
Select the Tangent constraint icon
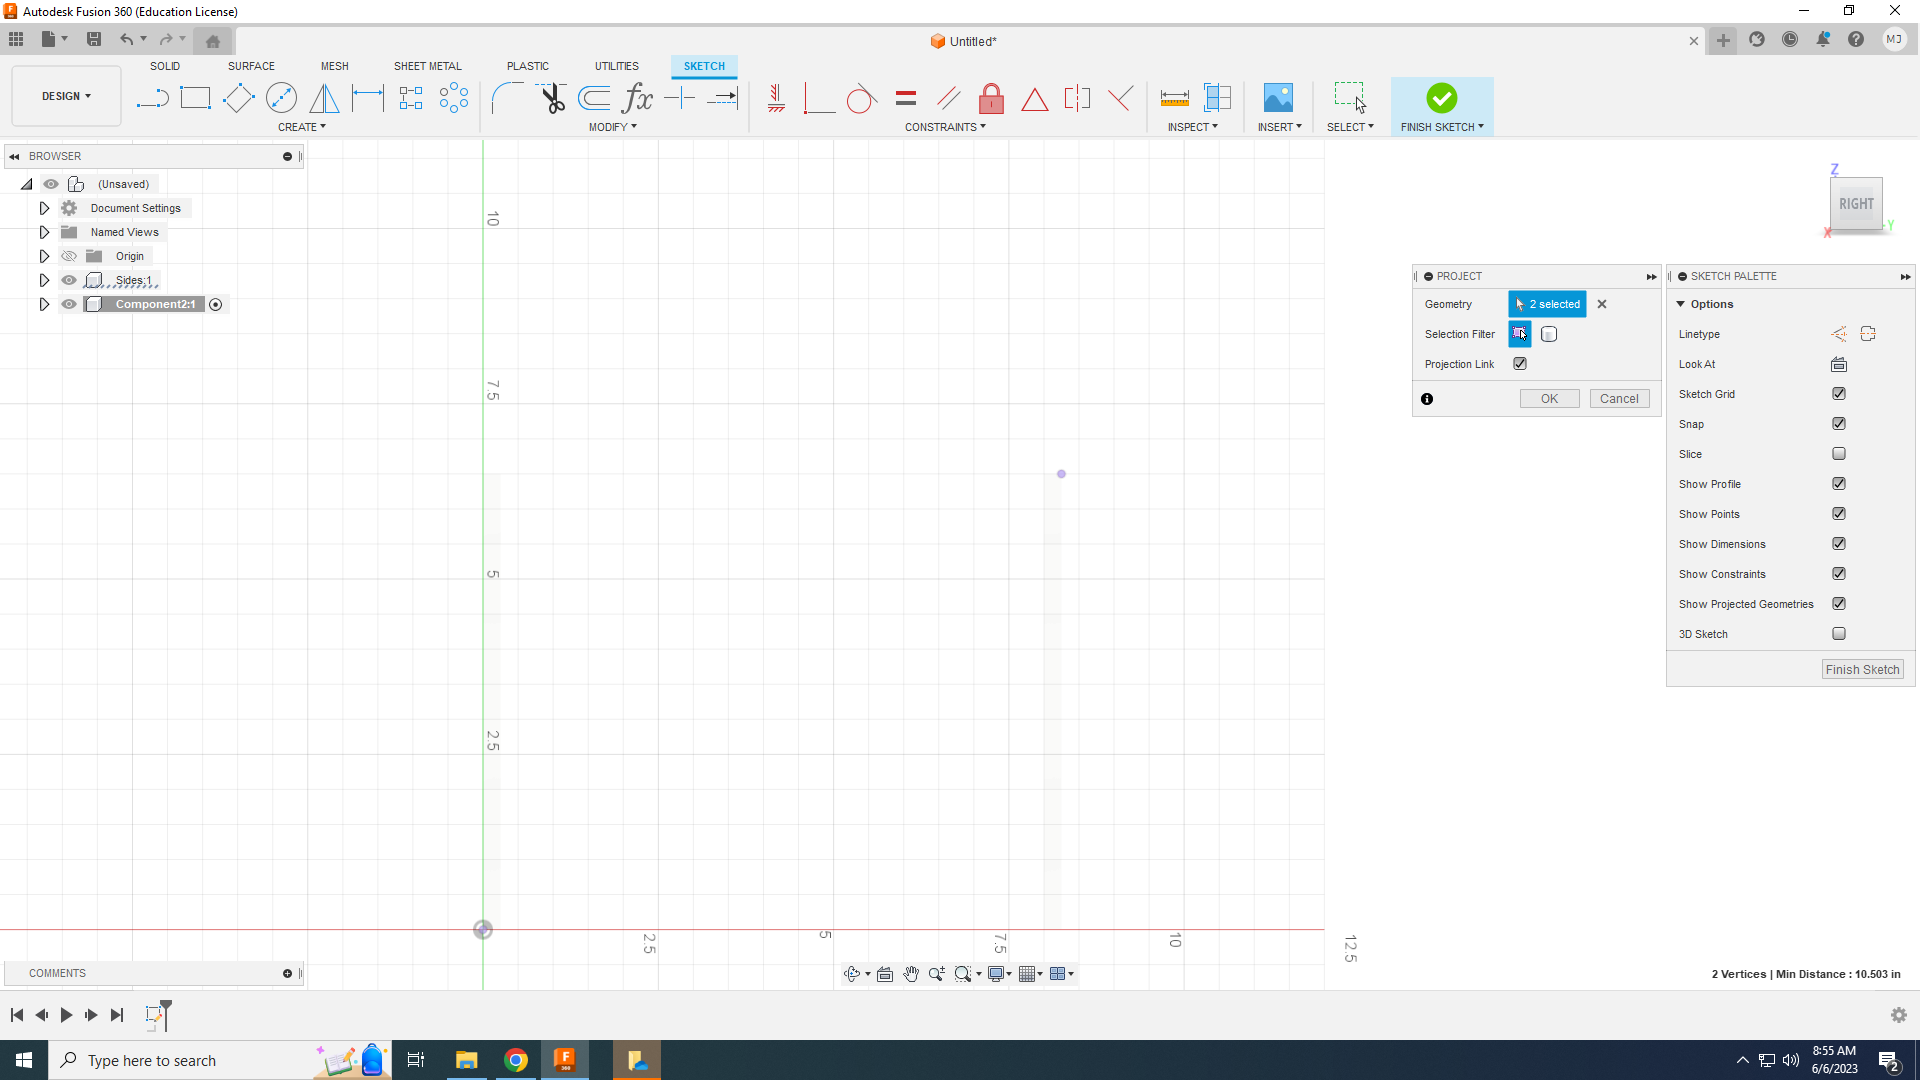pyautogui.click(x=861, y=98)
